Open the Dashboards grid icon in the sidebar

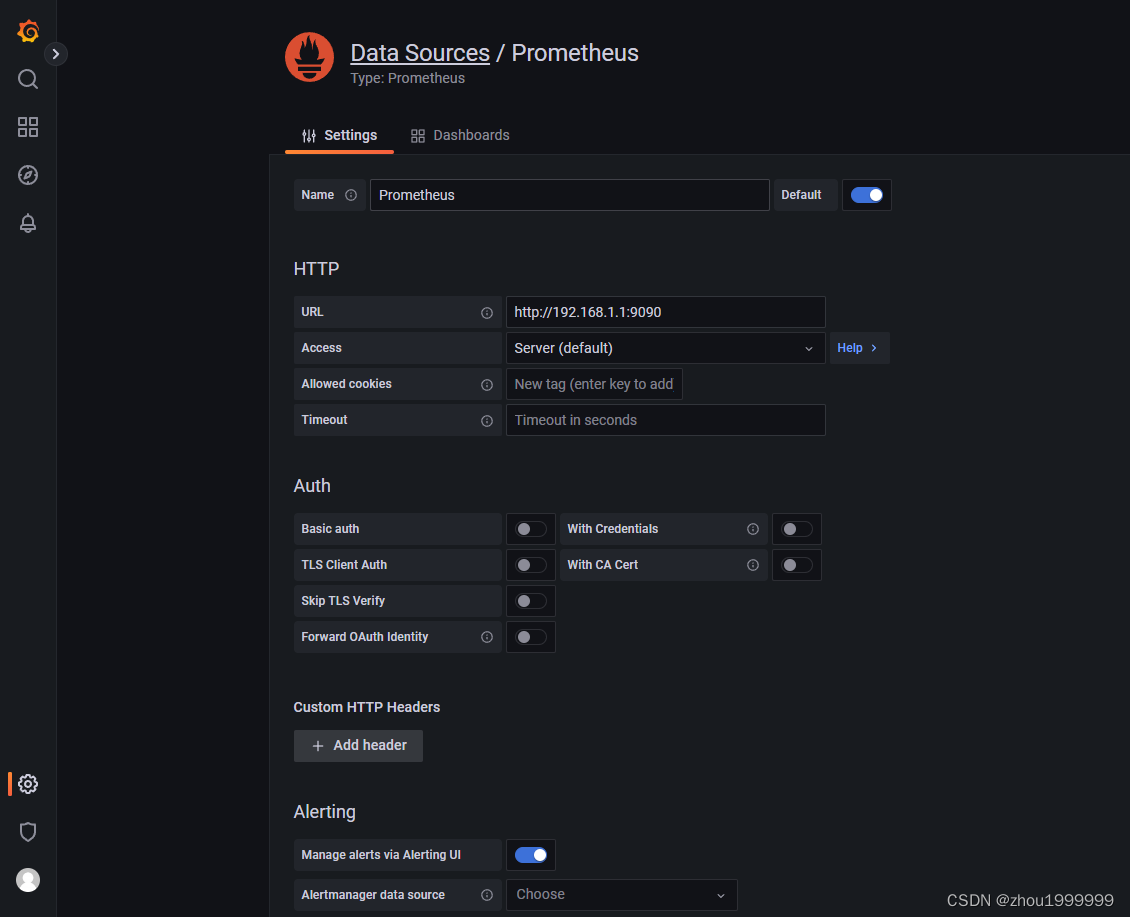(x=28, y=127)
